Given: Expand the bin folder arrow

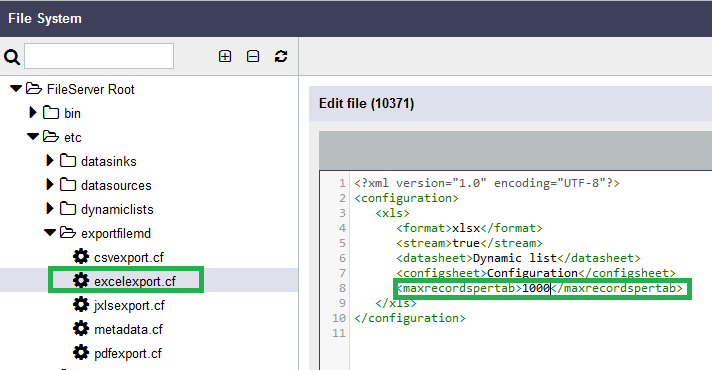Looking at the screenshot, I should click(33, 113).
